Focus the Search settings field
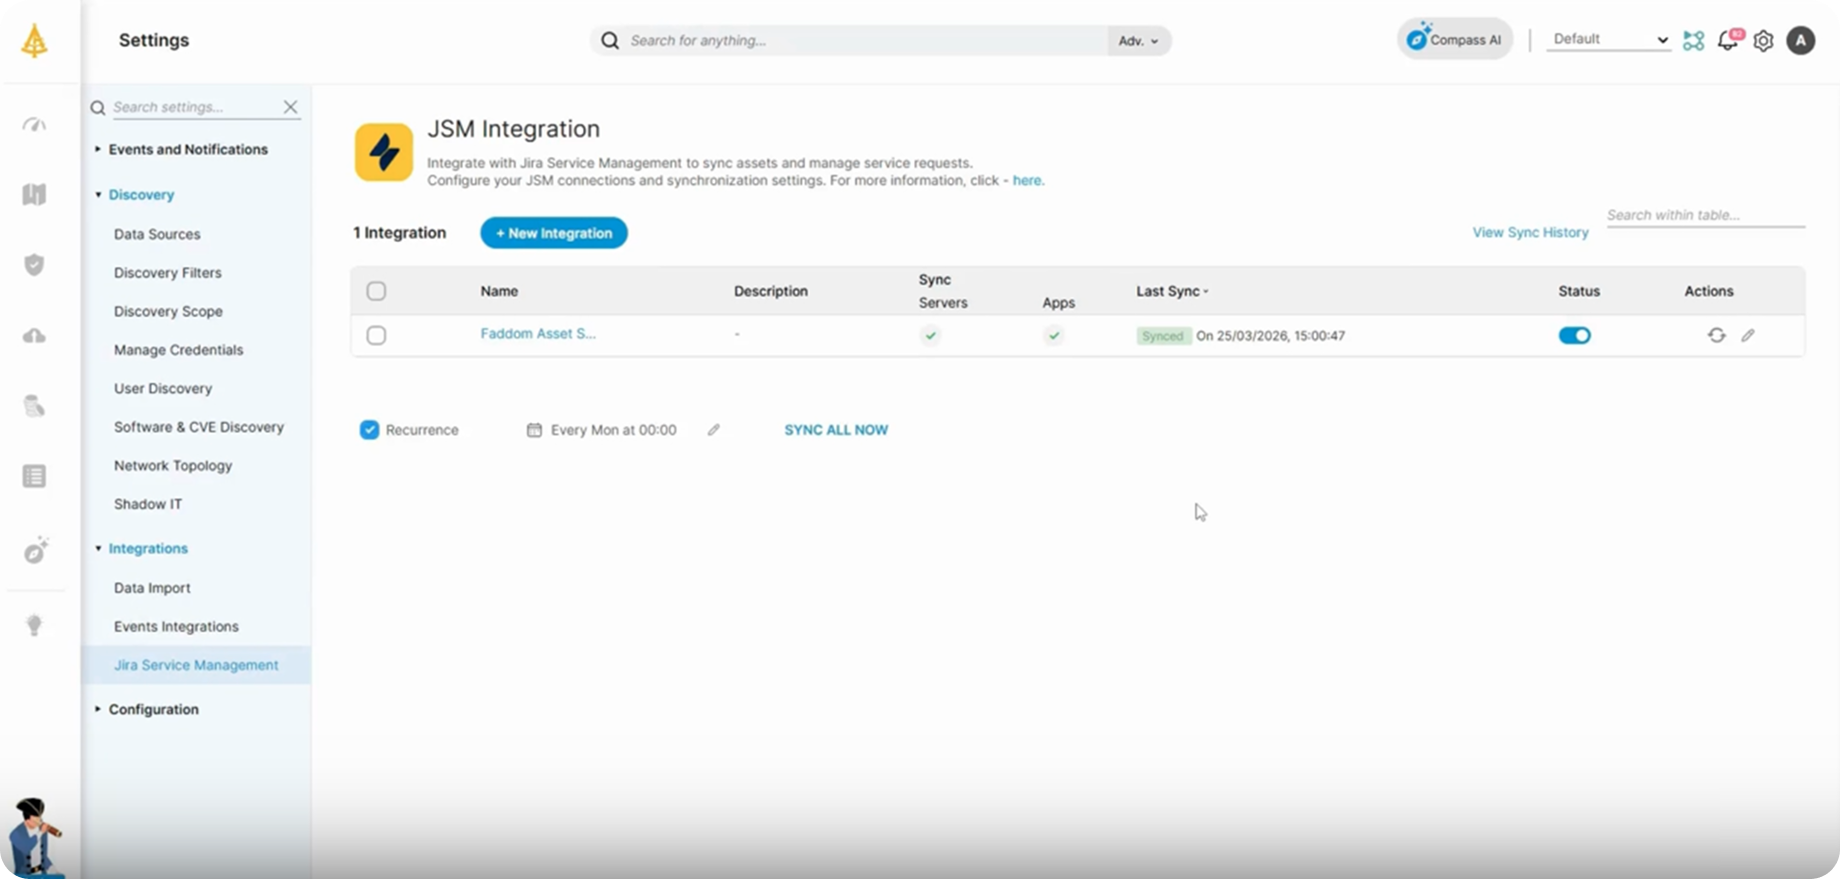 194,107
